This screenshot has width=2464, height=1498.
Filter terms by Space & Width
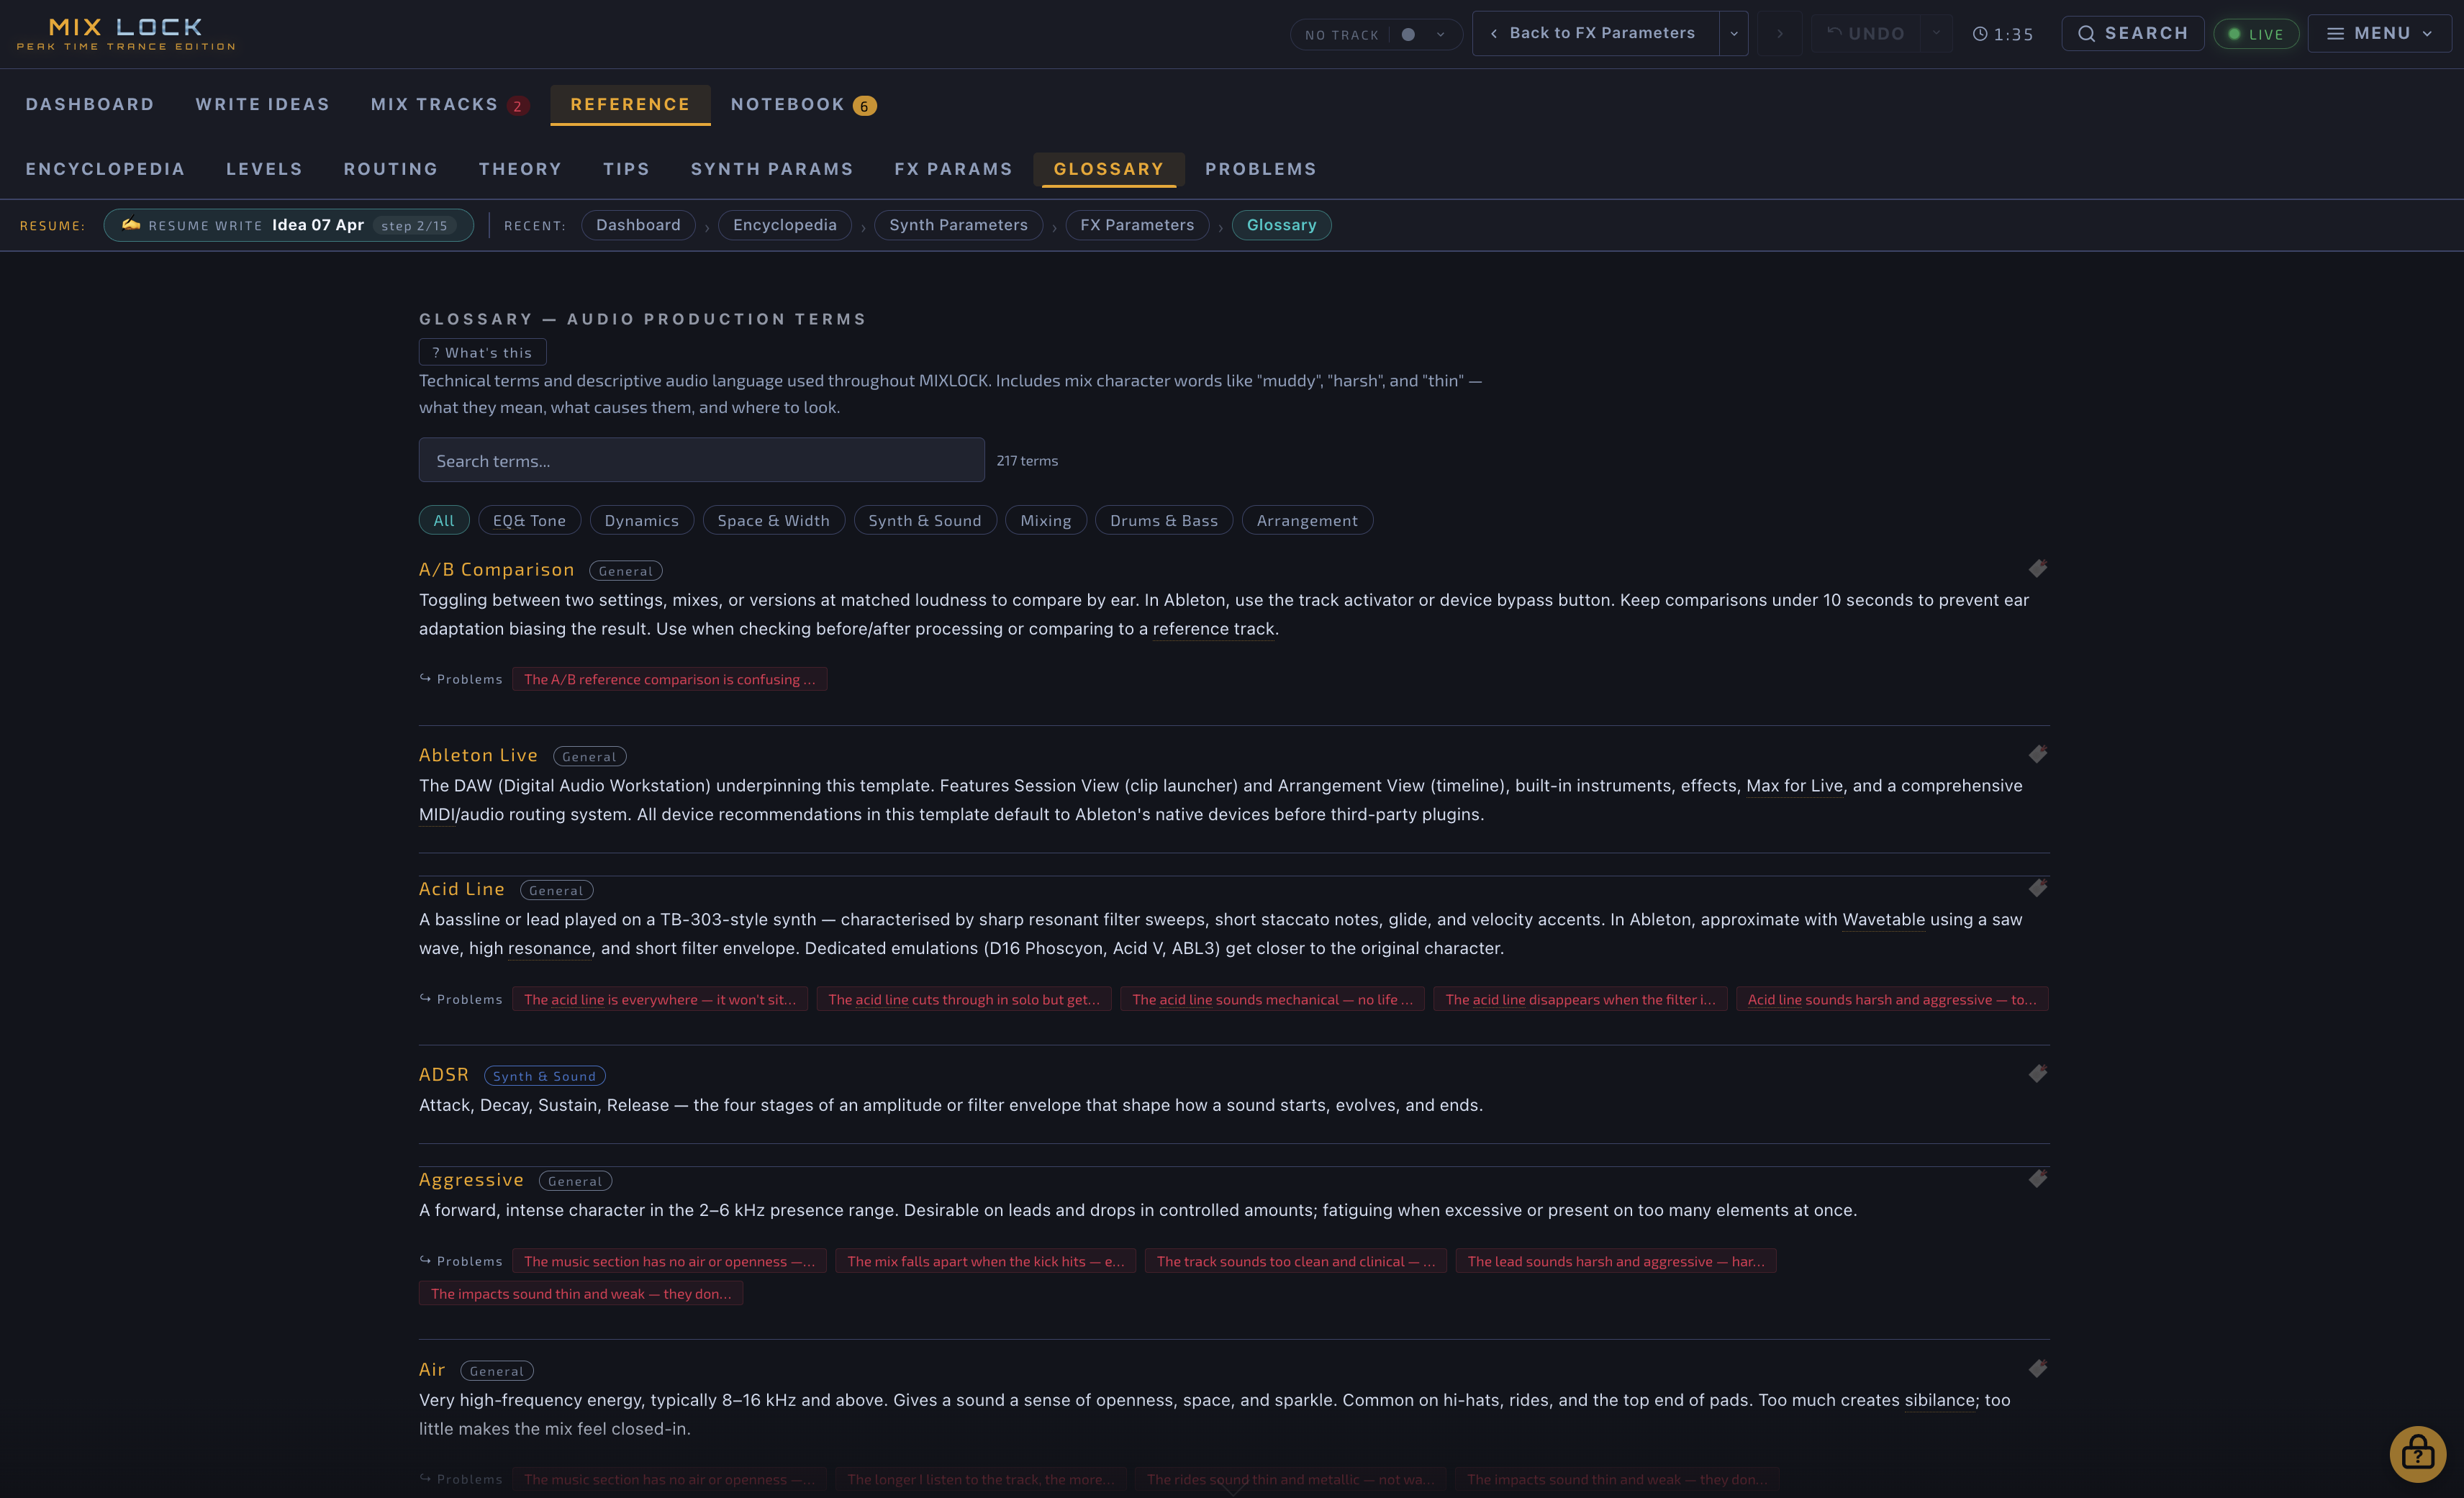(774, 520)
